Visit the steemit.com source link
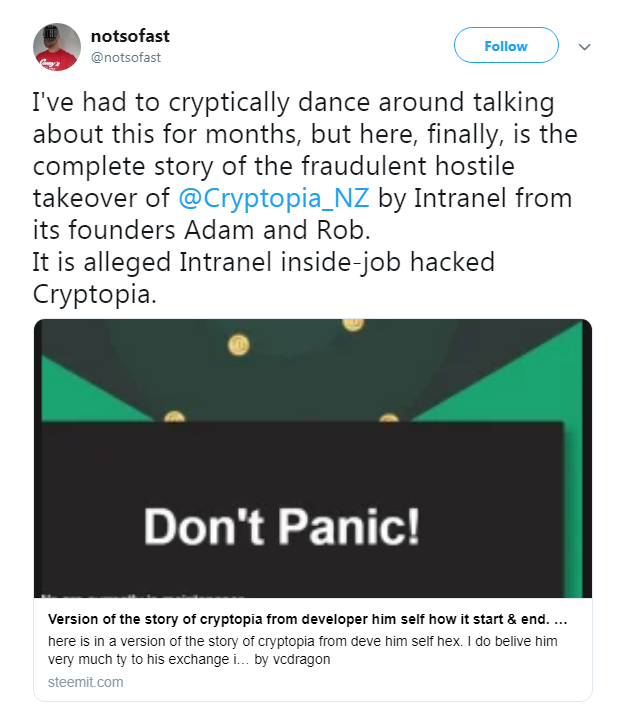 [85, 682]
